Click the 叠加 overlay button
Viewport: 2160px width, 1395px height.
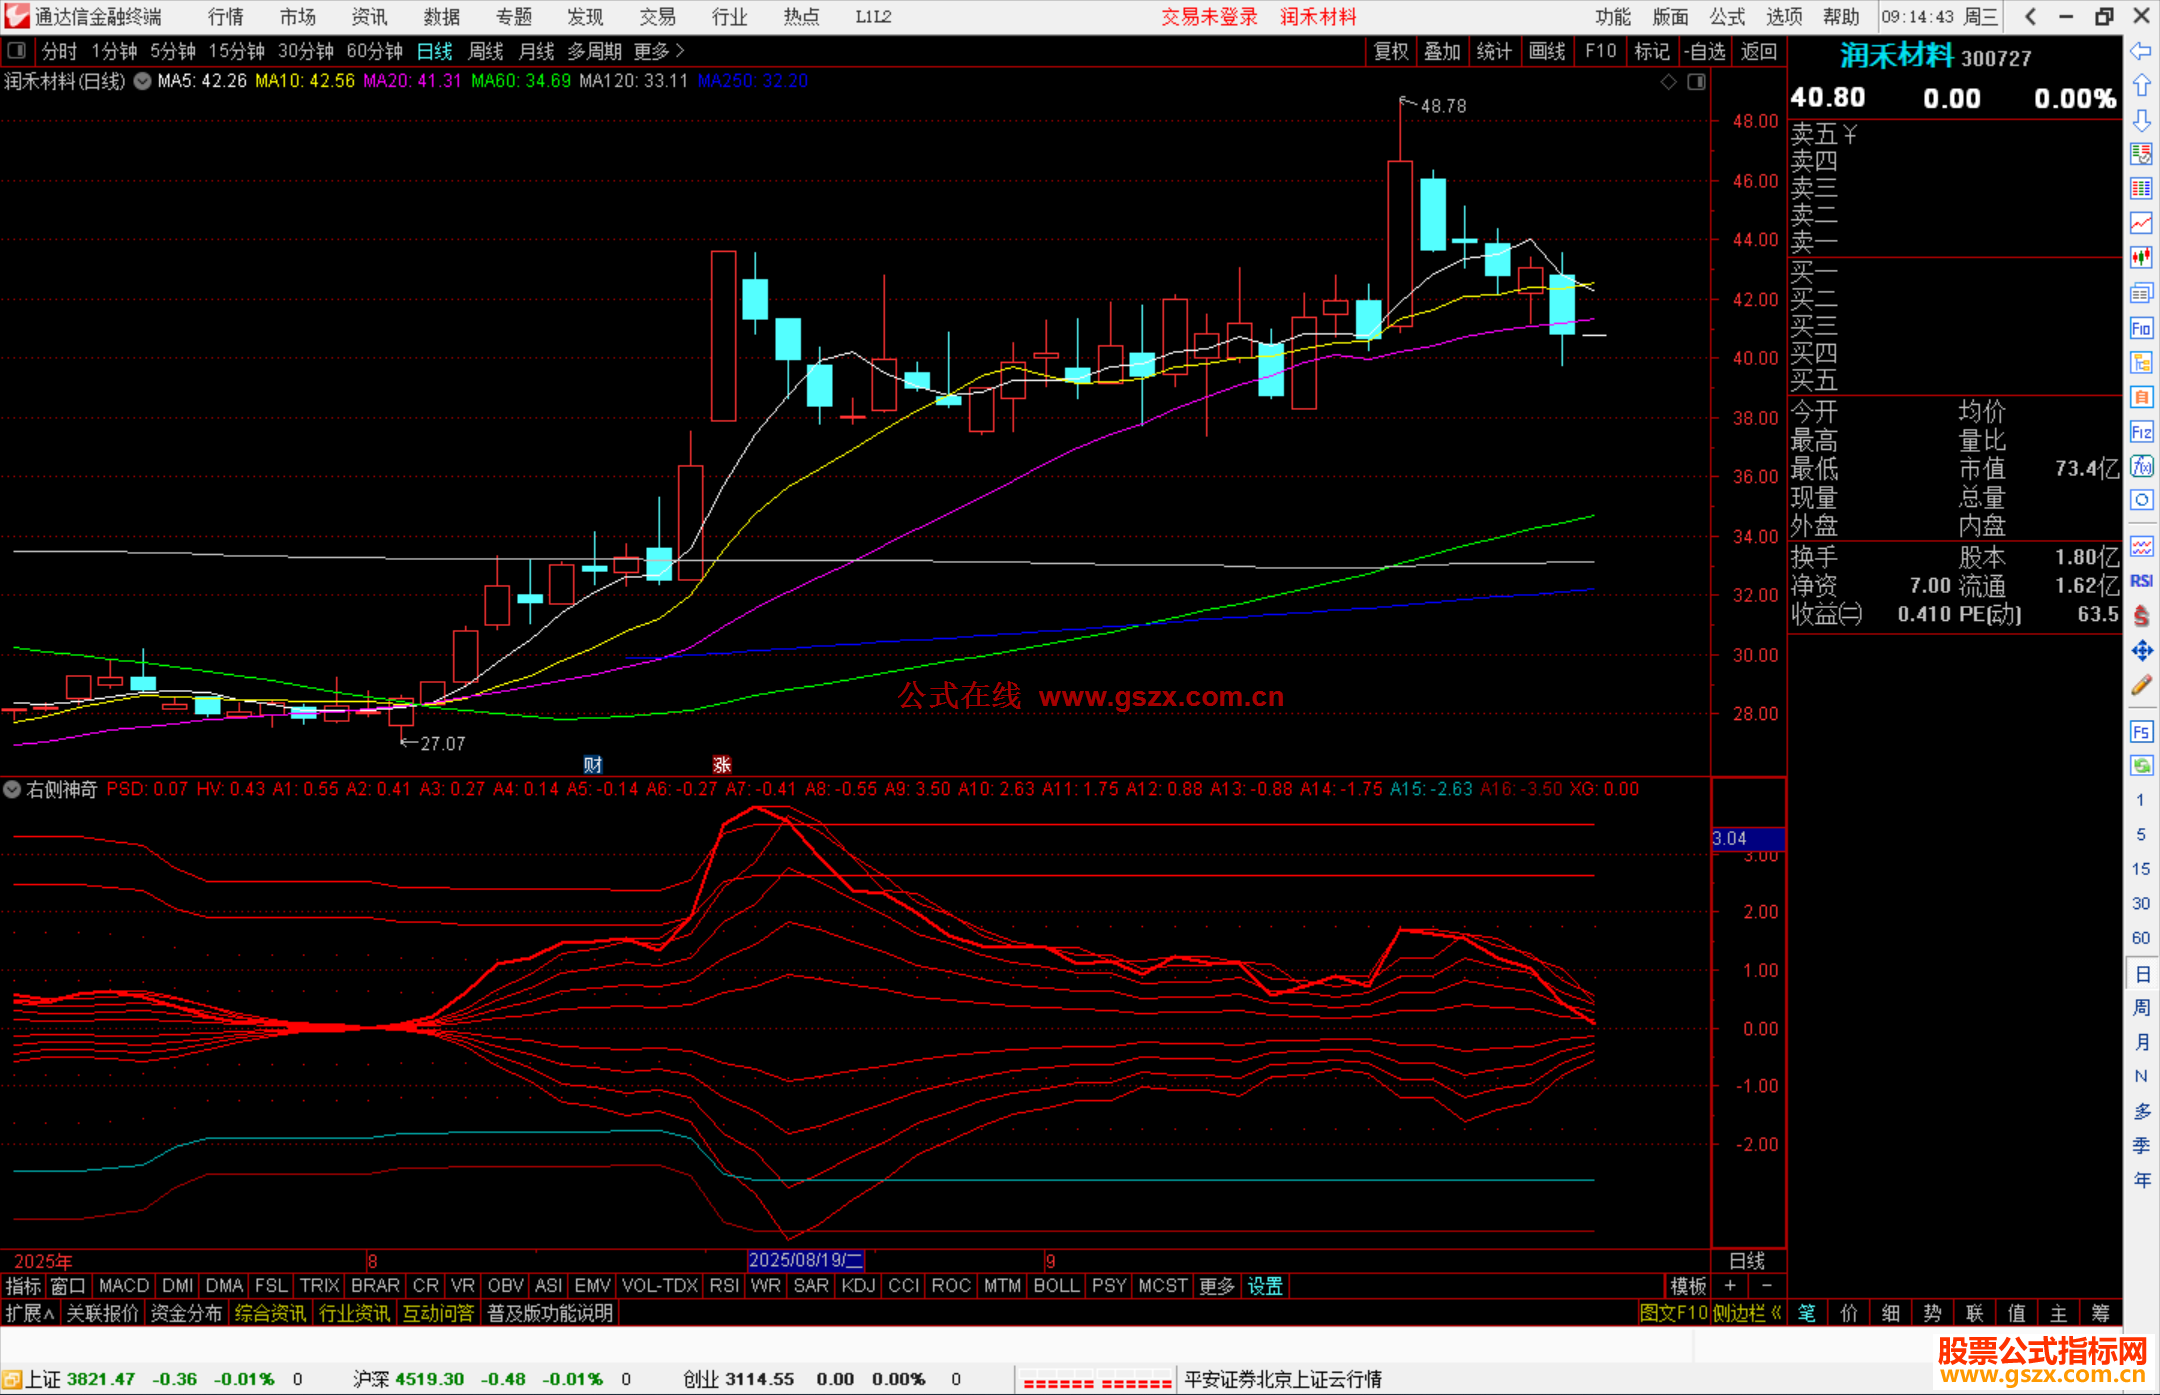tap(1443, 51)
